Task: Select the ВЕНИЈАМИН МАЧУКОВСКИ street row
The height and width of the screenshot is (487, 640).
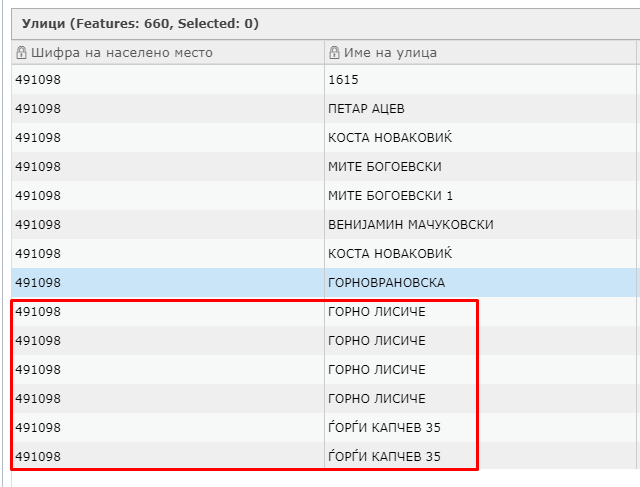Action: tap(410, 225)
